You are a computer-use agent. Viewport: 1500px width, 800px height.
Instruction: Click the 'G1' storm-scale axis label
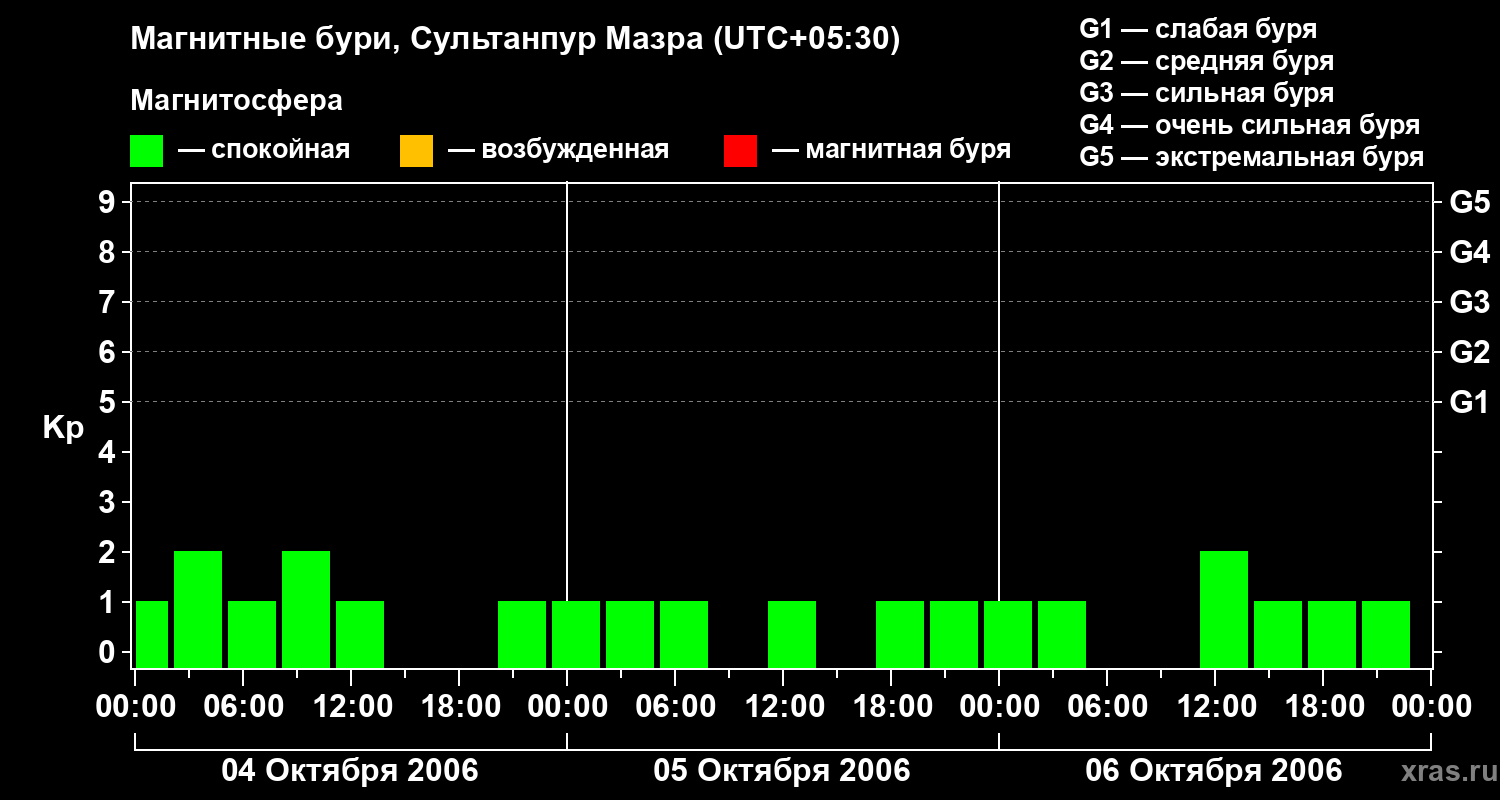(x=1469, y=402)
